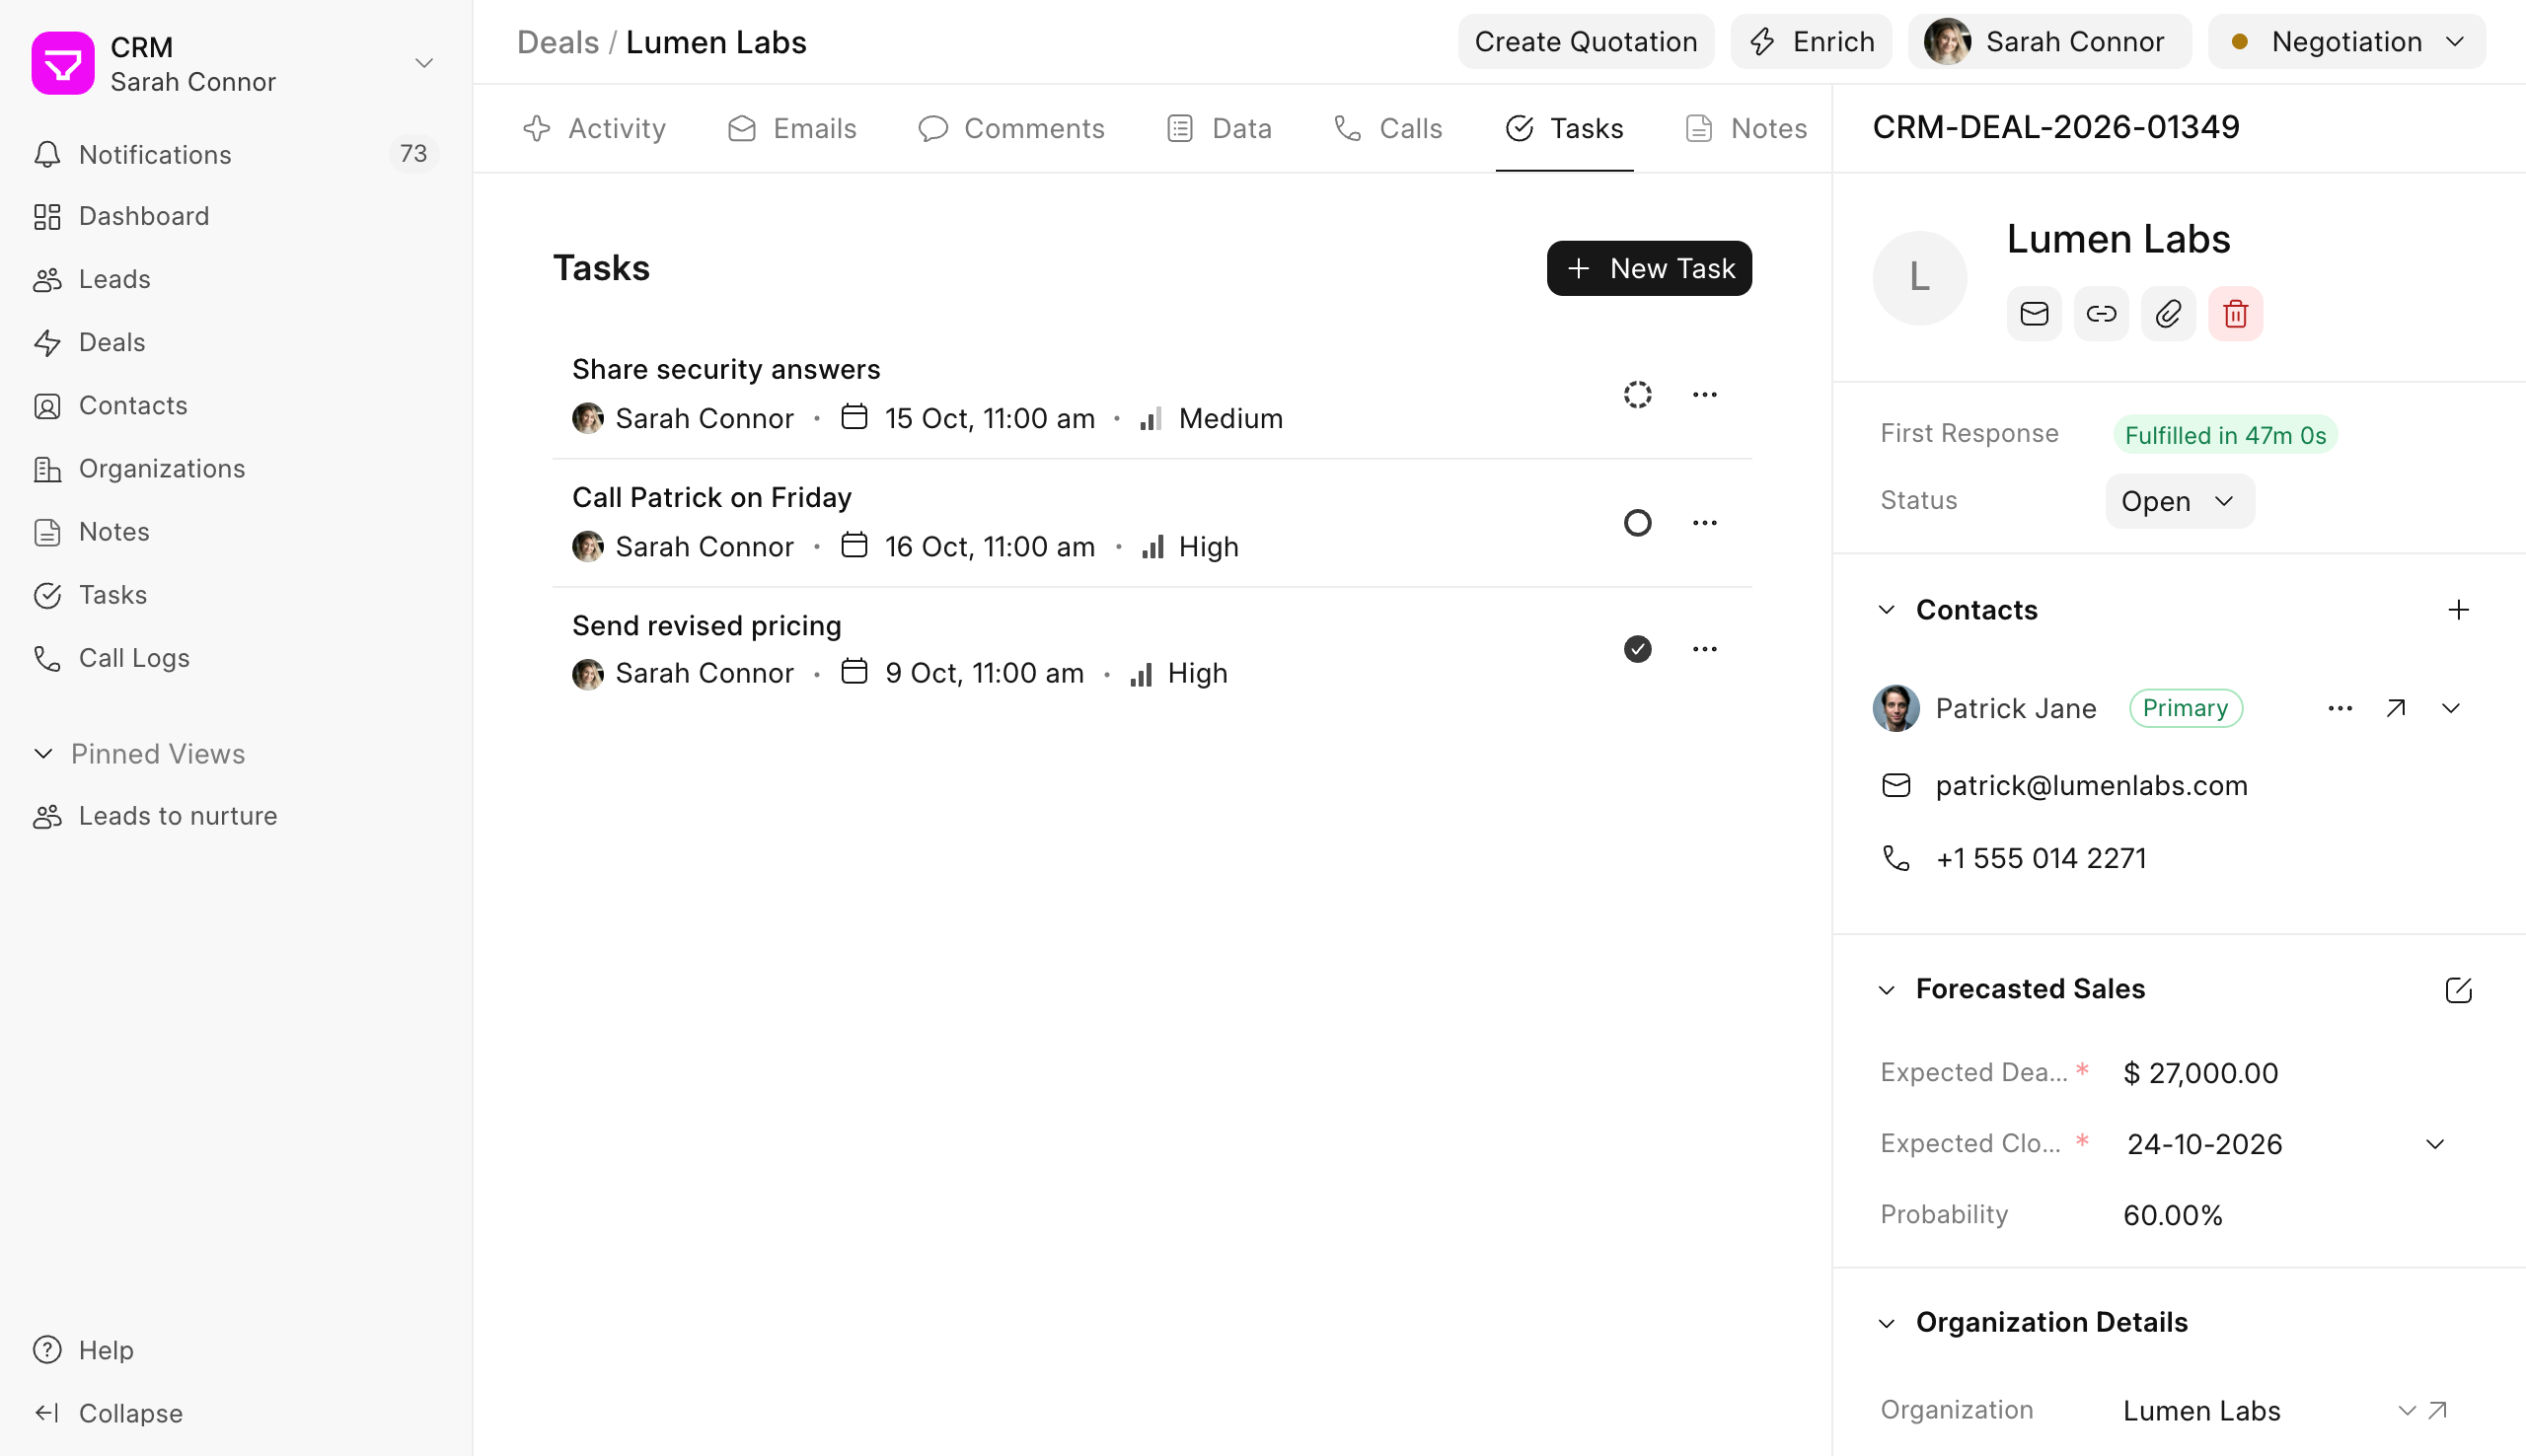The image size is (2526, 1456).
Task: Switch to the Activity tab
Action: (x=594, y=128)
